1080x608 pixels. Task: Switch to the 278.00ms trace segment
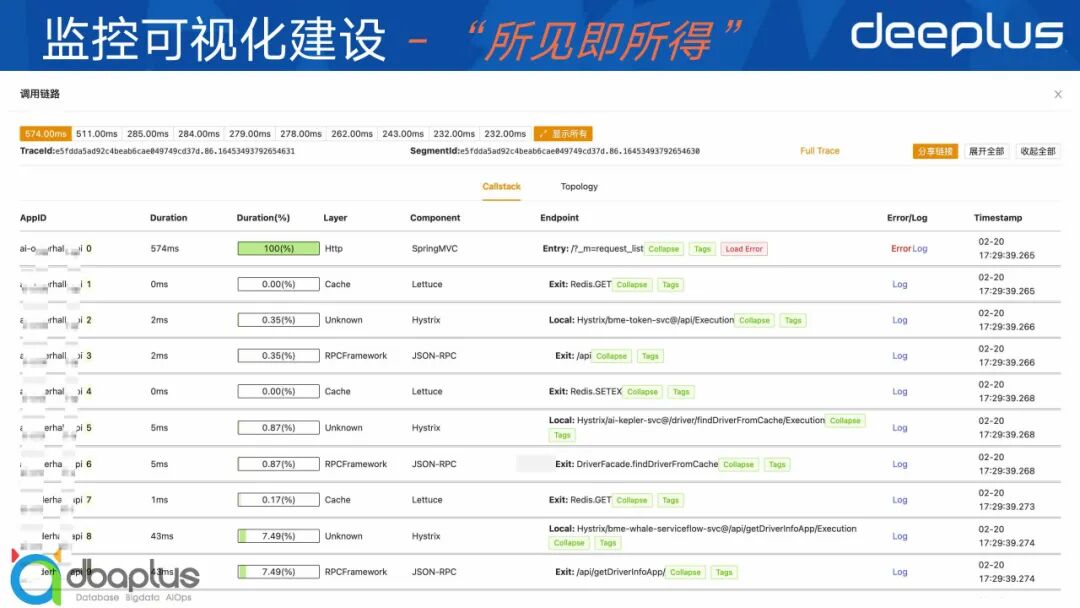coord(300,134)
